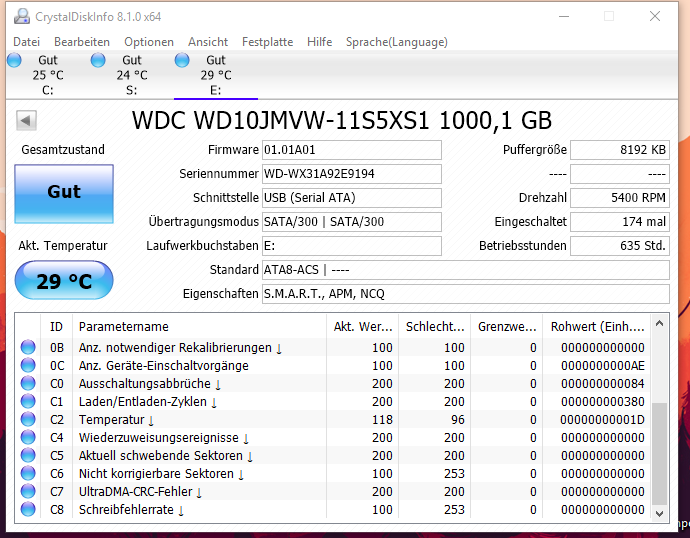The width and height of the screenshot is (690, 538).
Task: Click the Seriennummer field WD-WX31A92E9194
Action: pyautogui.click(x=352, y=174)
